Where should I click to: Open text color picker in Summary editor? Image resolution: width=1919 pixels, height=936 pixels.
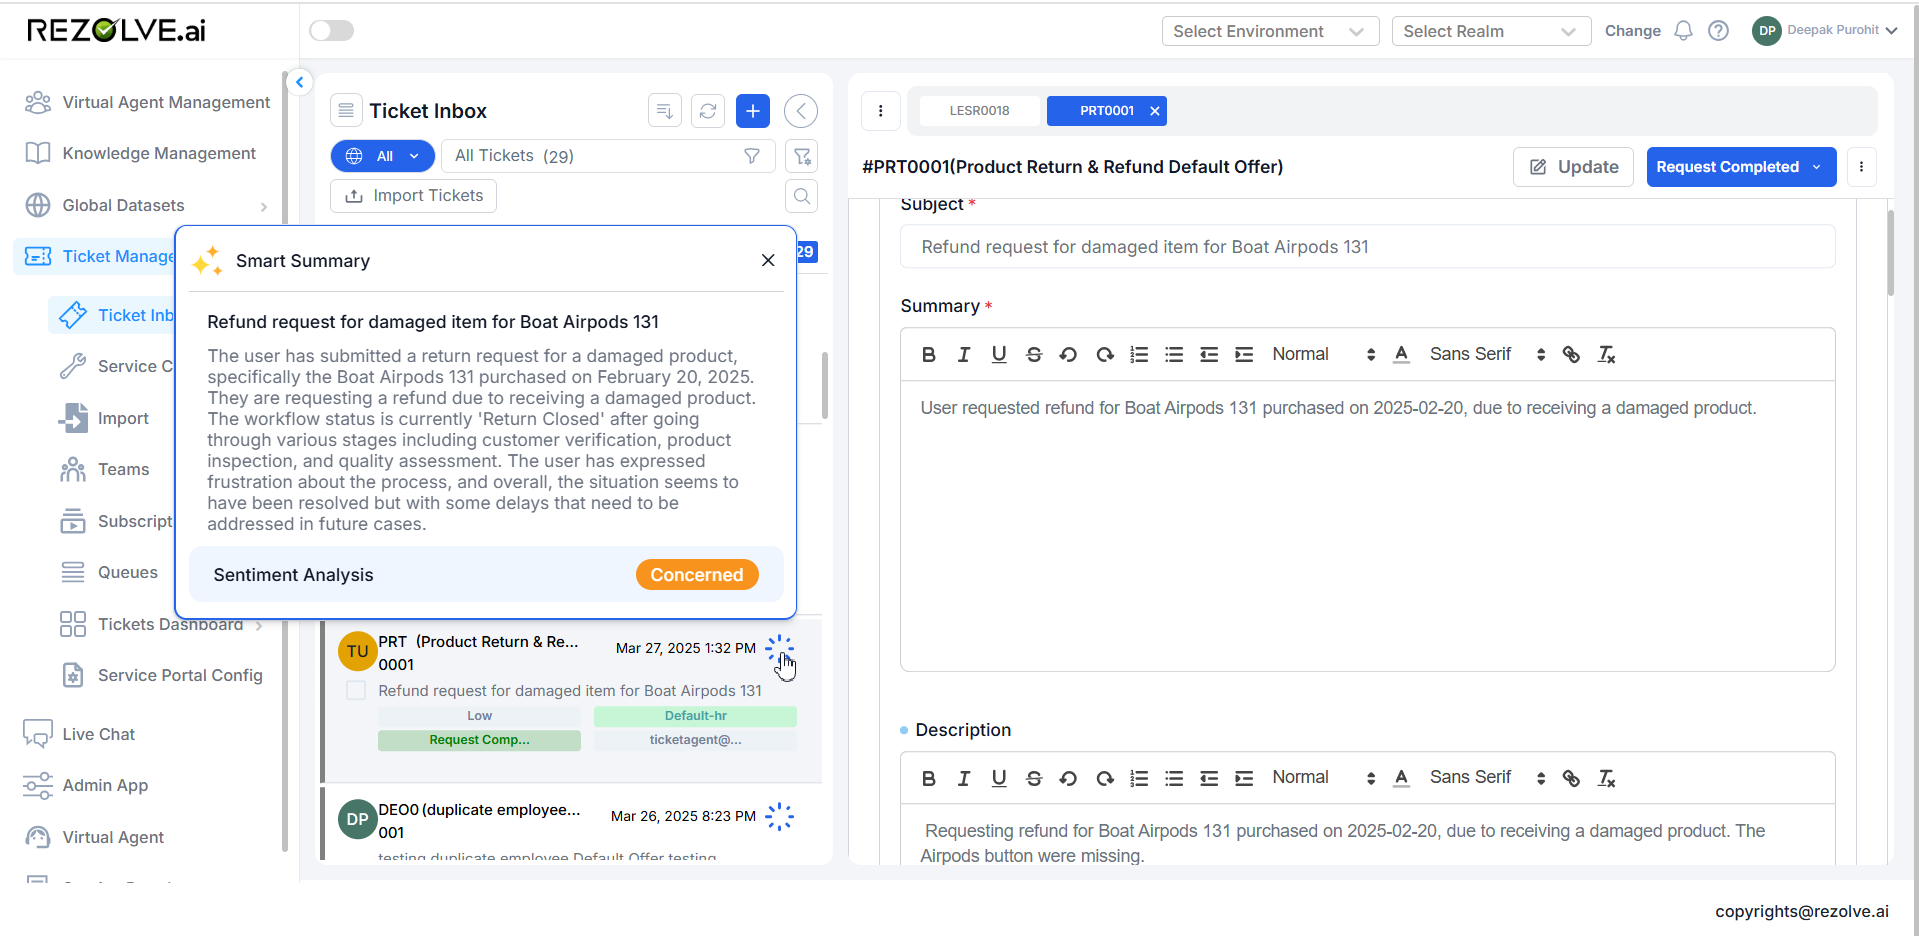(1401, 355)
